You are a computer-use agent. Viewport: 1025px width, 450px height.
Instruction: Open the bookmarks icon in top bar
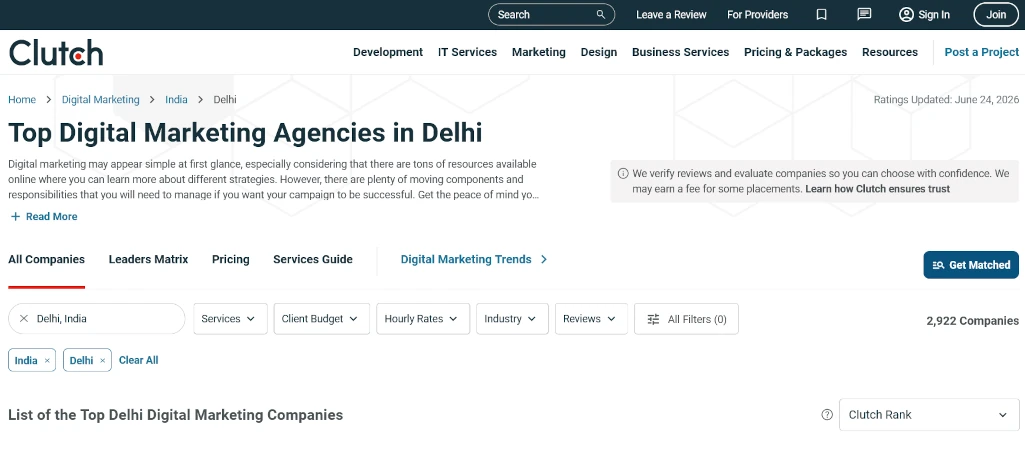pyautogui.click(x=822, y=14)
